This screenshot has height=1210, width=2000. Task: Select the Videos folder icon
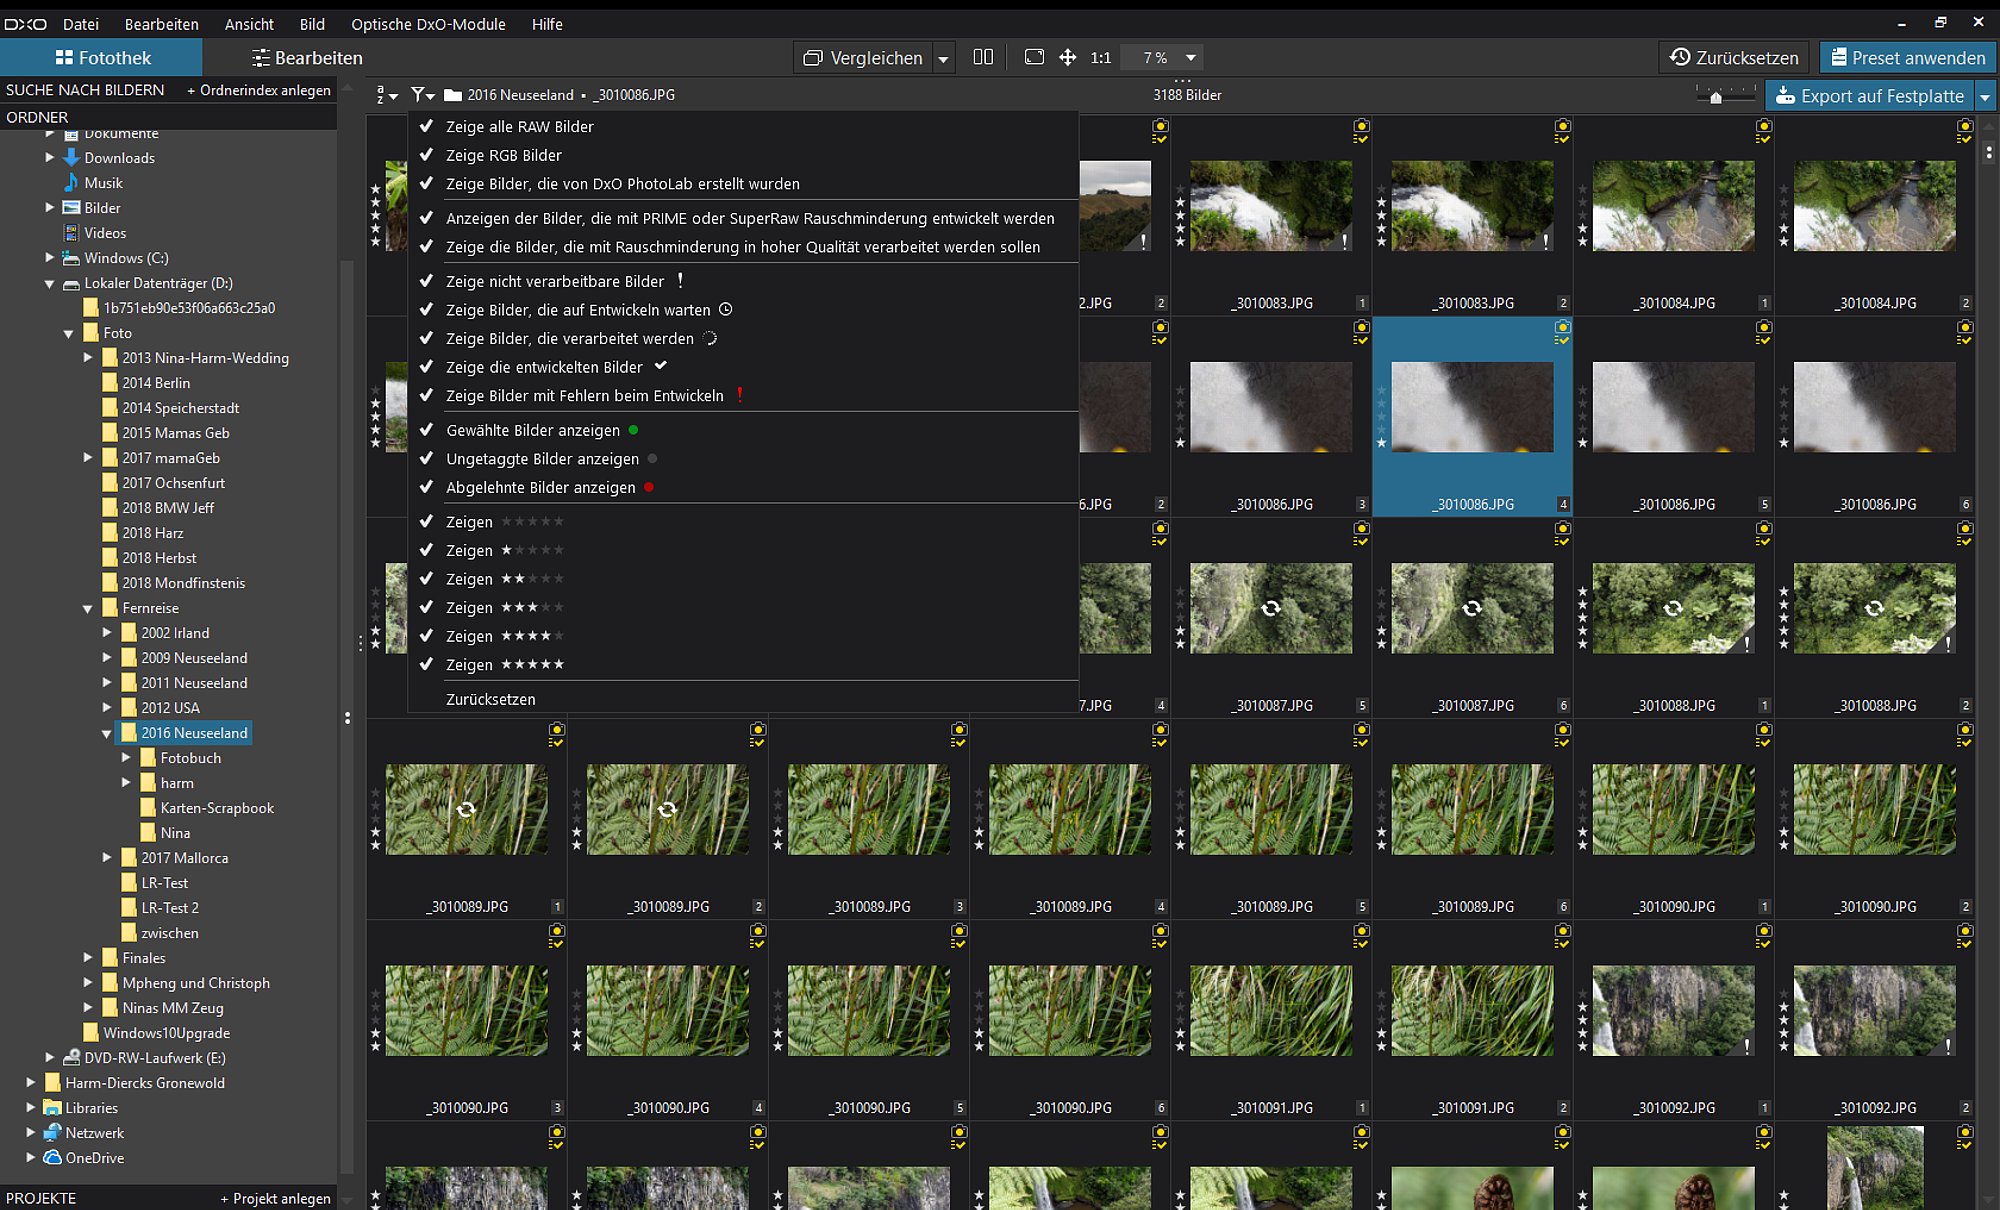coord(71,233)
